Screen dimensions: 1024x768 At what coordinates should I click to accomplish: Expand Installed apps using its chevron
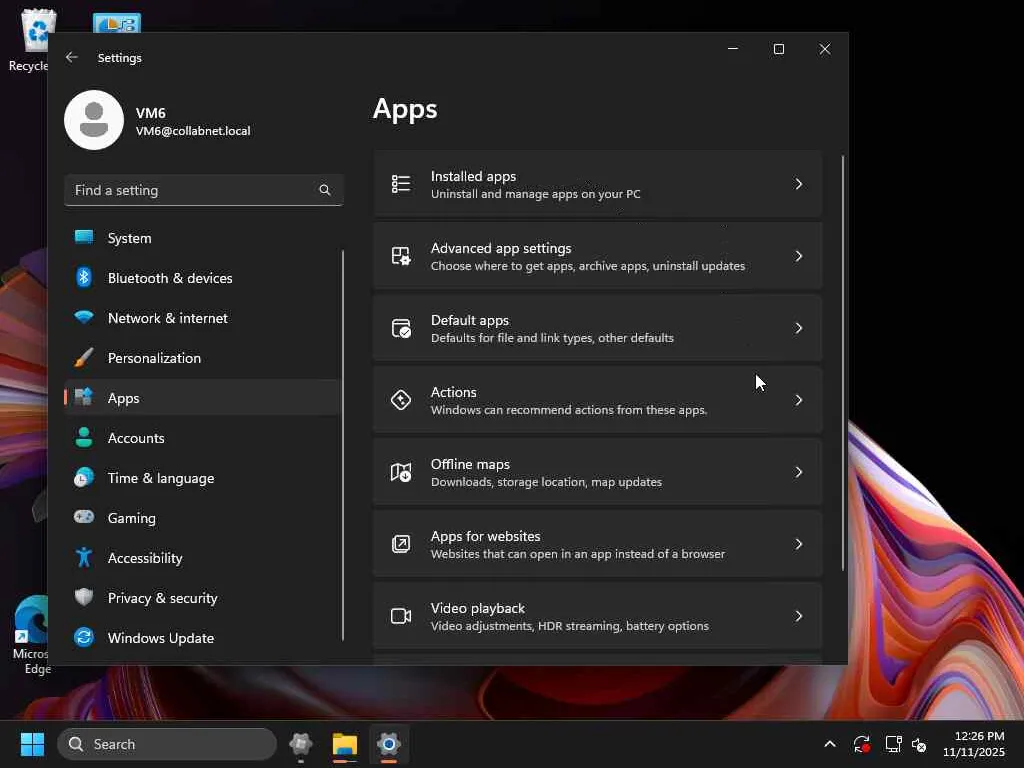pyautogui.click(x=798, y=184)
